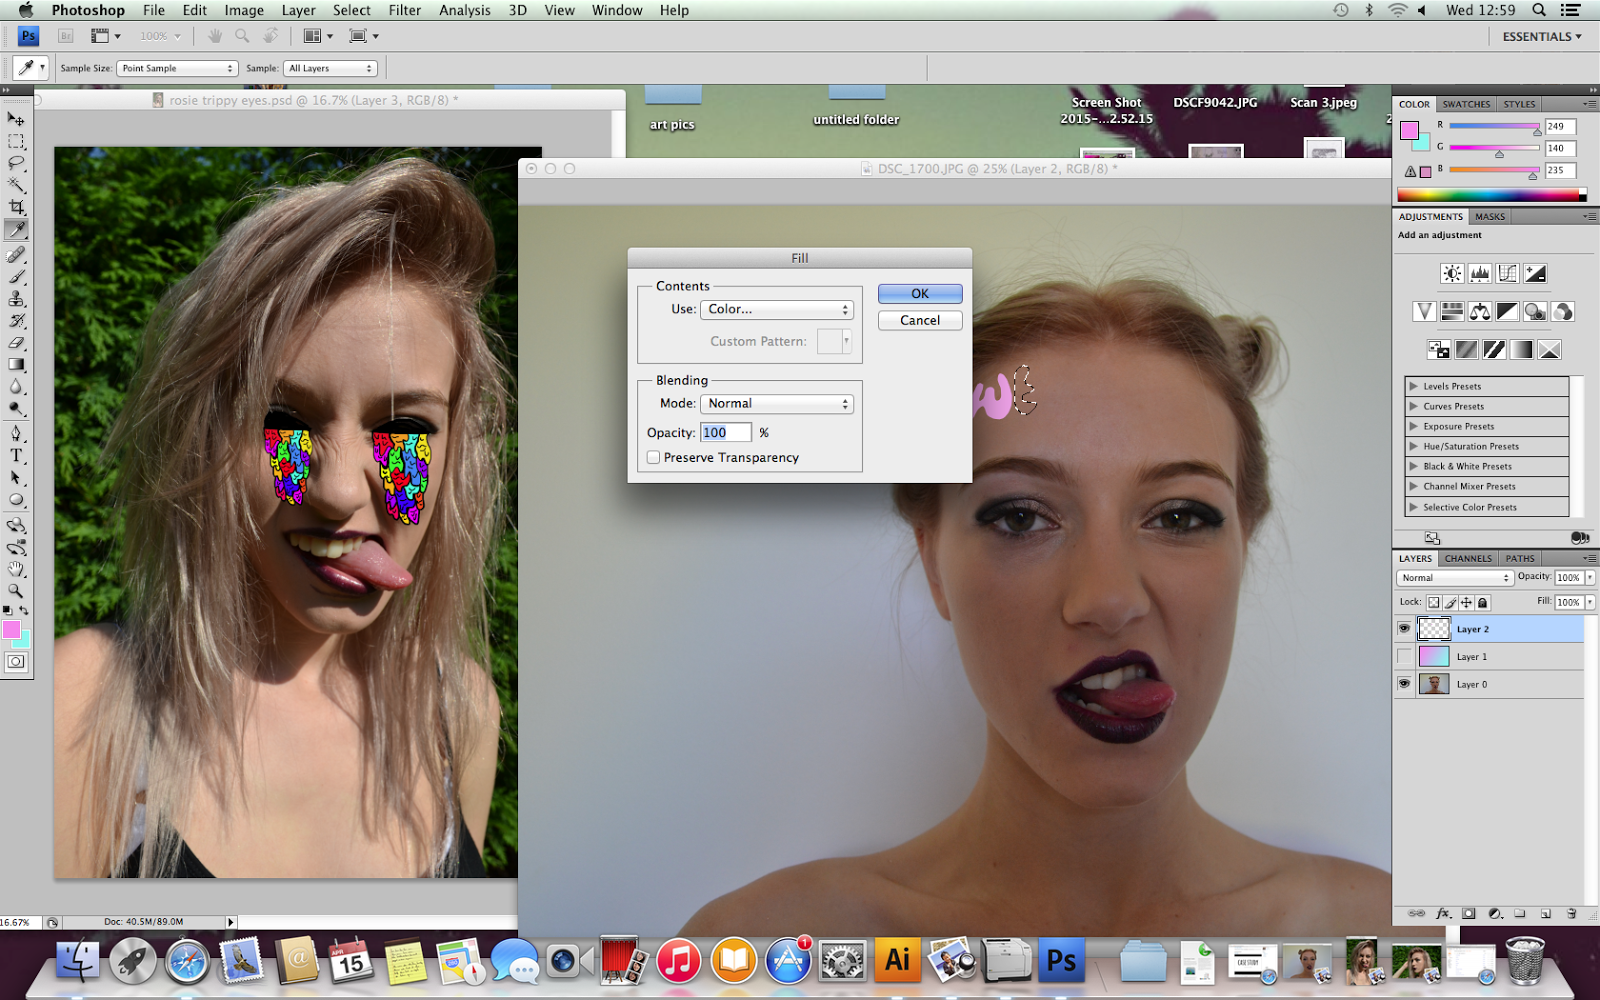Select the Magic Wand tool
This screenshot has height=1000, width=1600.
[x=16, y=185]
